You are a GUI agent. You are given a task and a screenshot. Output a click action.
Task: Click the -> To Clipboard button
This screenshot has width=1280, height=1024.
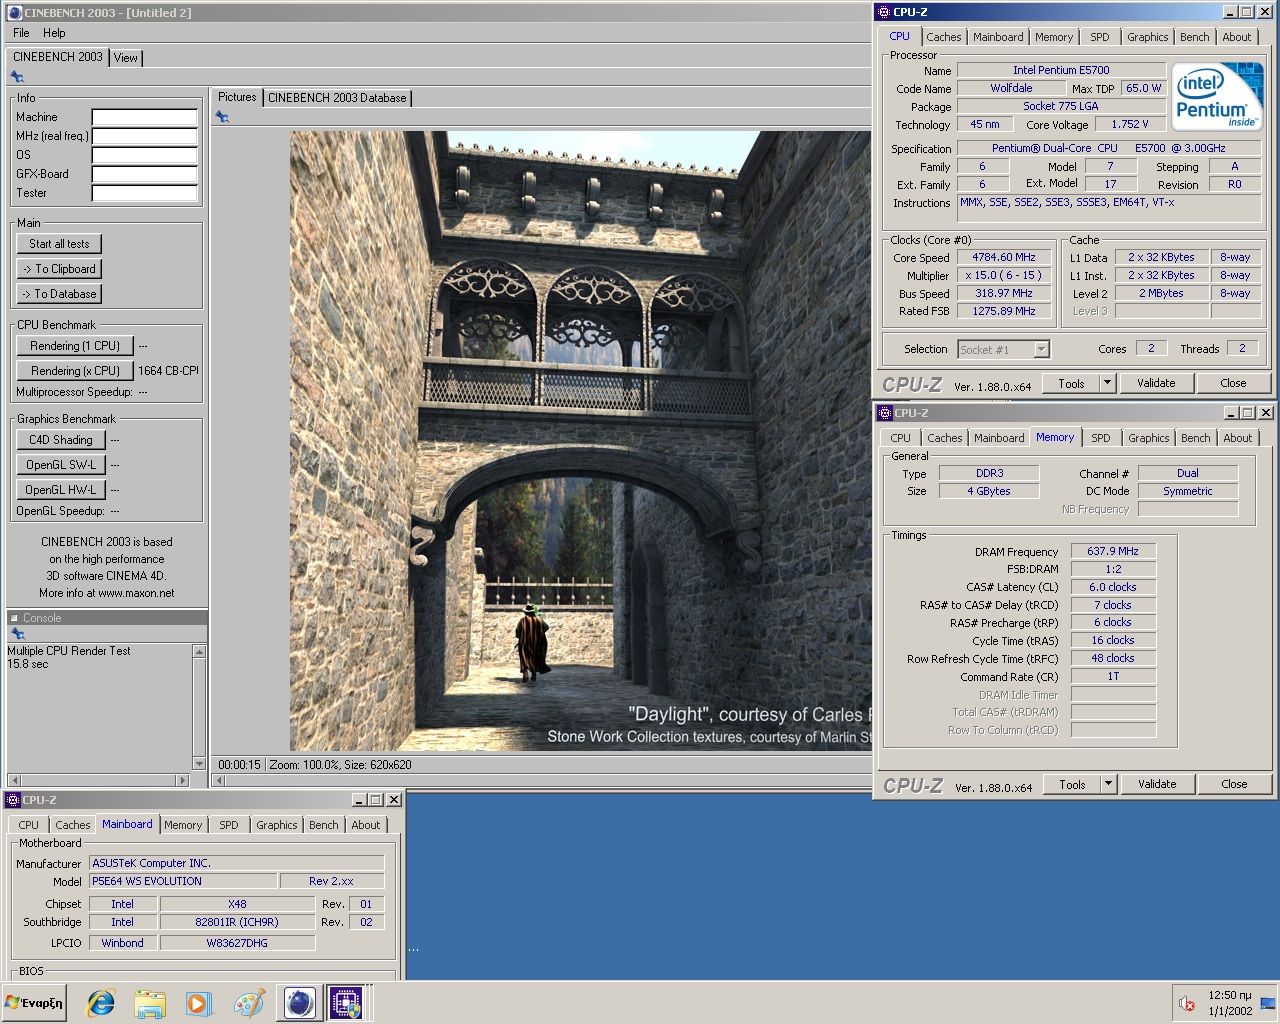[x=59, y=269]
